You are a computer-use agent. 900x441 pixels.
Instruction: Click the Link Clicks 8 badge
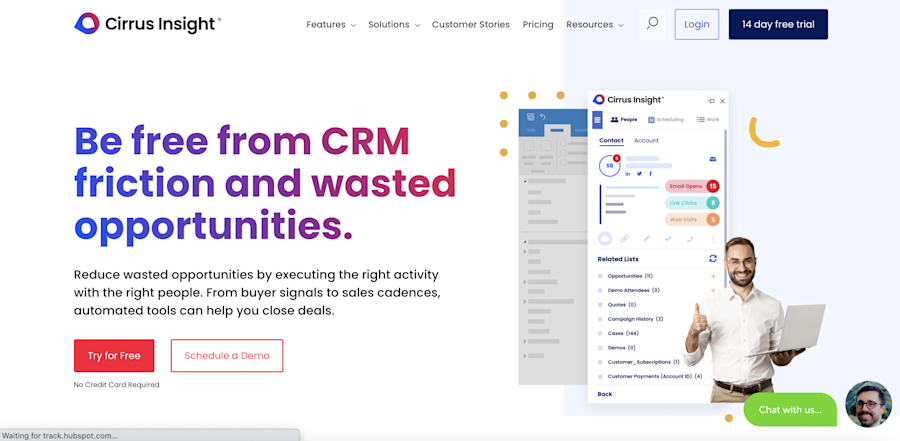(692, 203)
